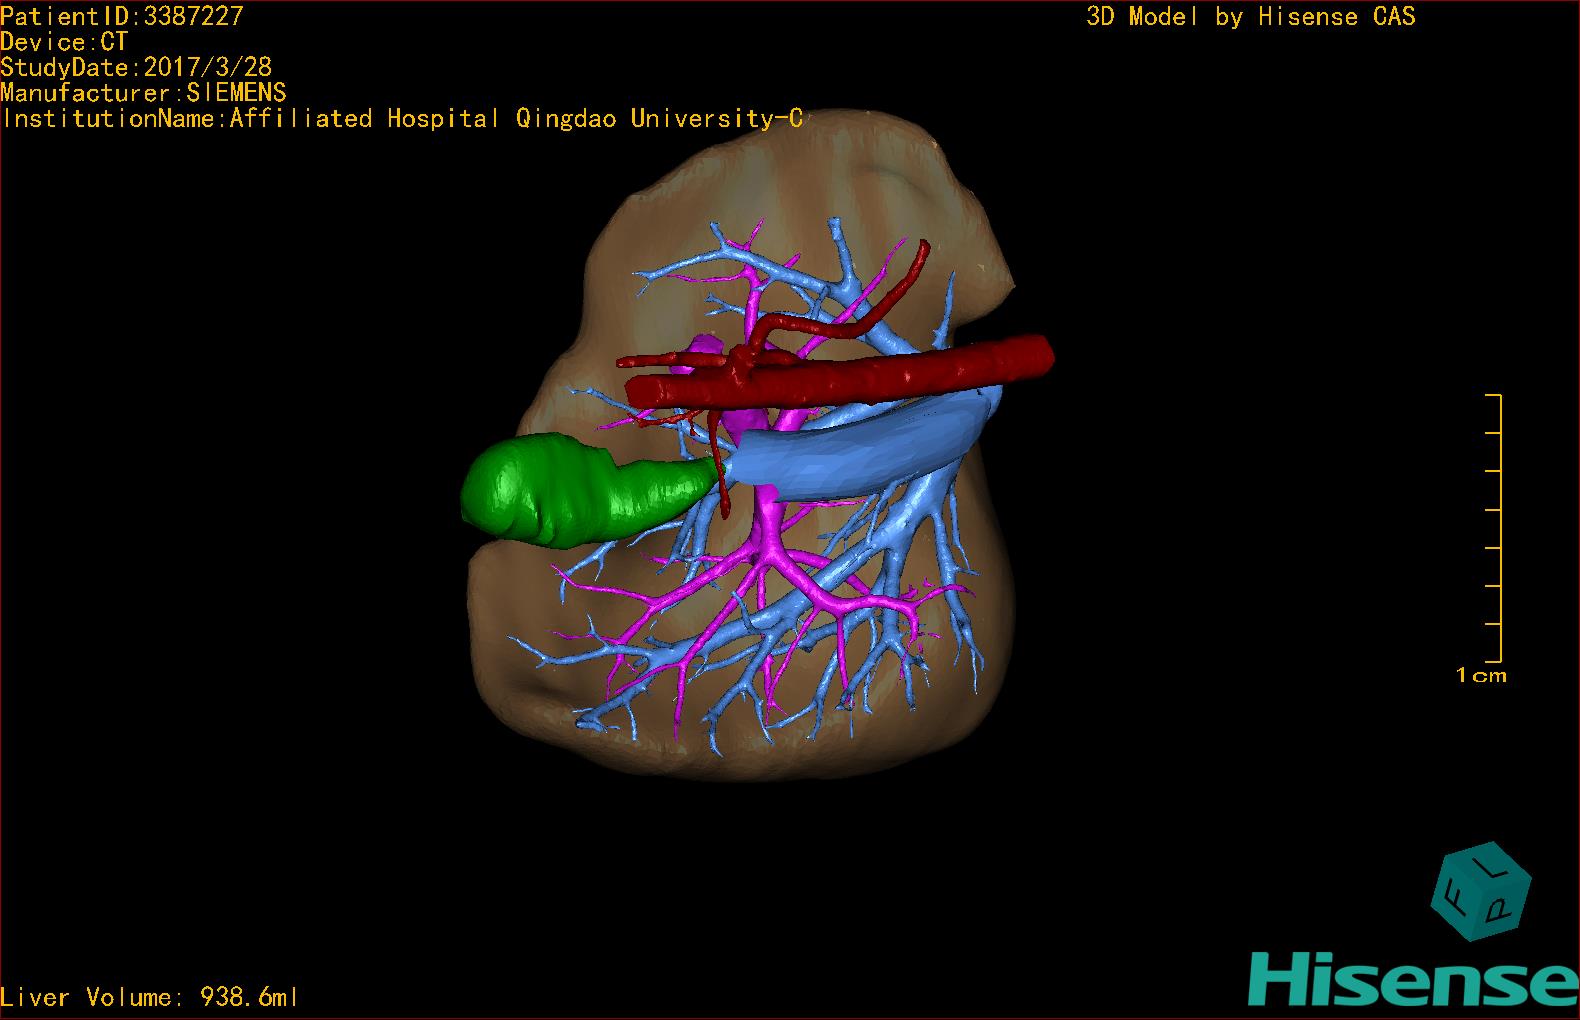Click the Manufacturer:SIEMENS text
The width and height of the screenshot is (1580, 1020).
coord(143,93)
